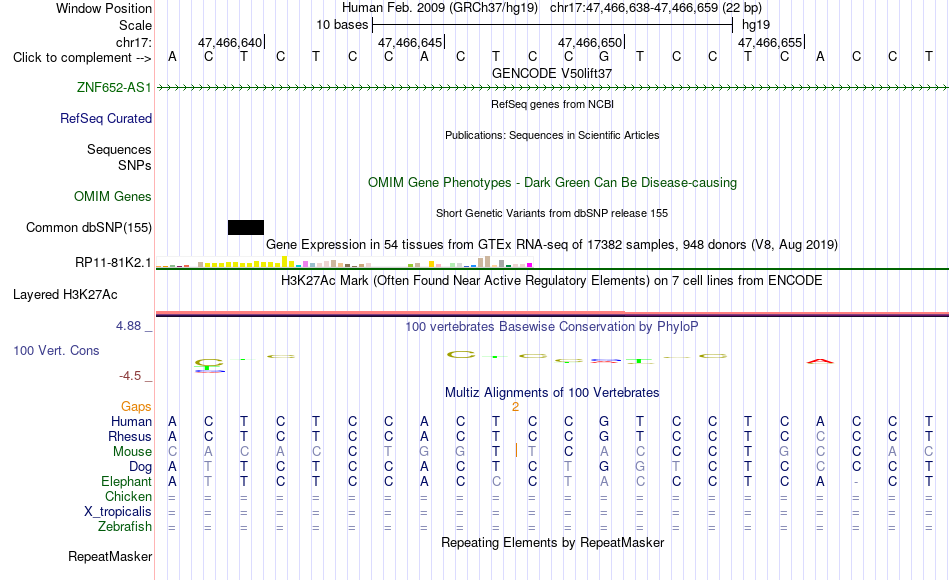Click 'Multiz Alignments of 100 Vertebrates' title
The height and width of the screenshot is (580, 950).
(x=552, y=392)
